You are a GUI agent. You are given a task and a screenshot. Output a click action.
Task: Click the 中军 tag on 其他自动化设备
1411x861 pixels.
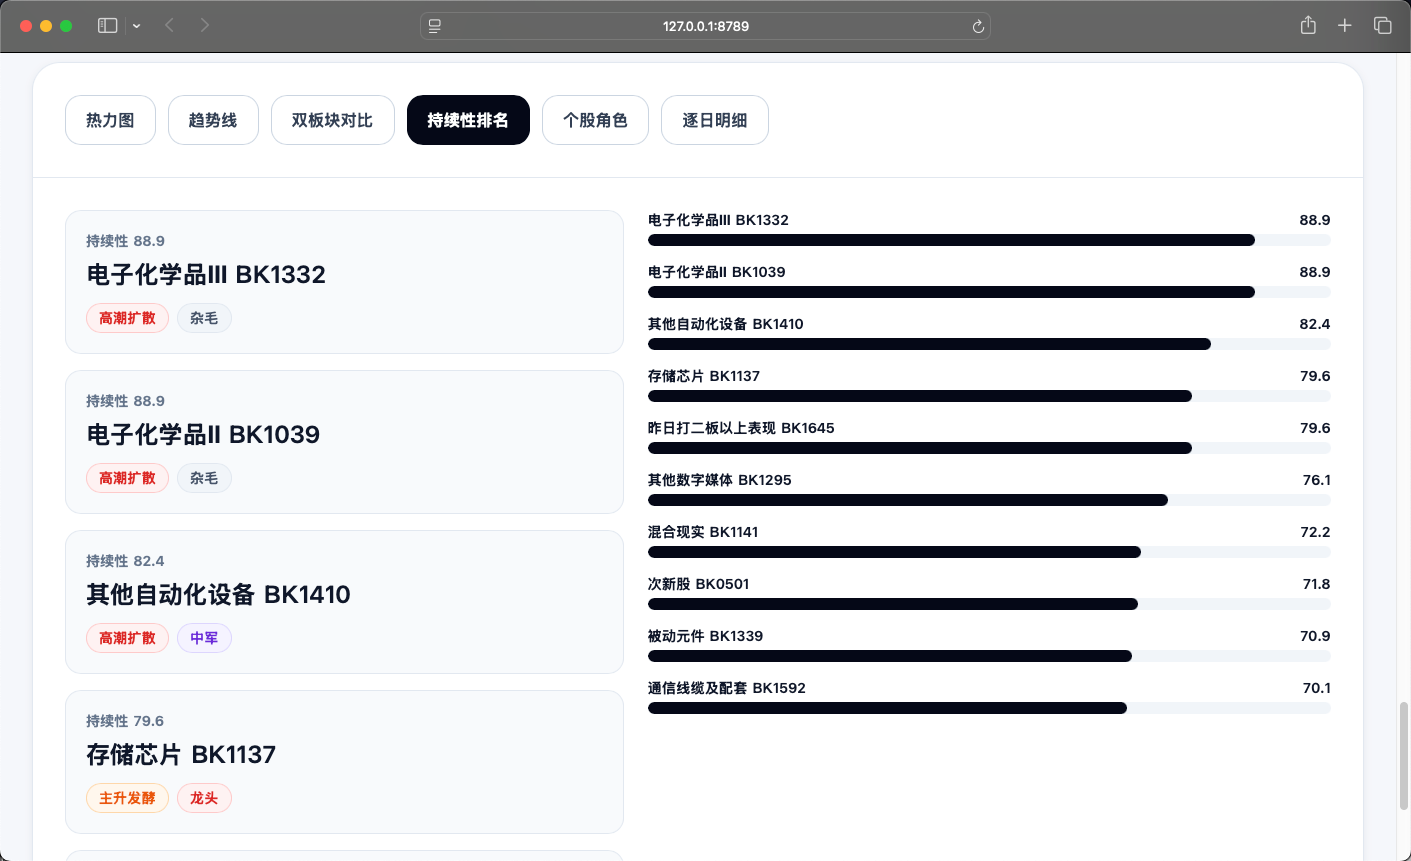point(204,638)
